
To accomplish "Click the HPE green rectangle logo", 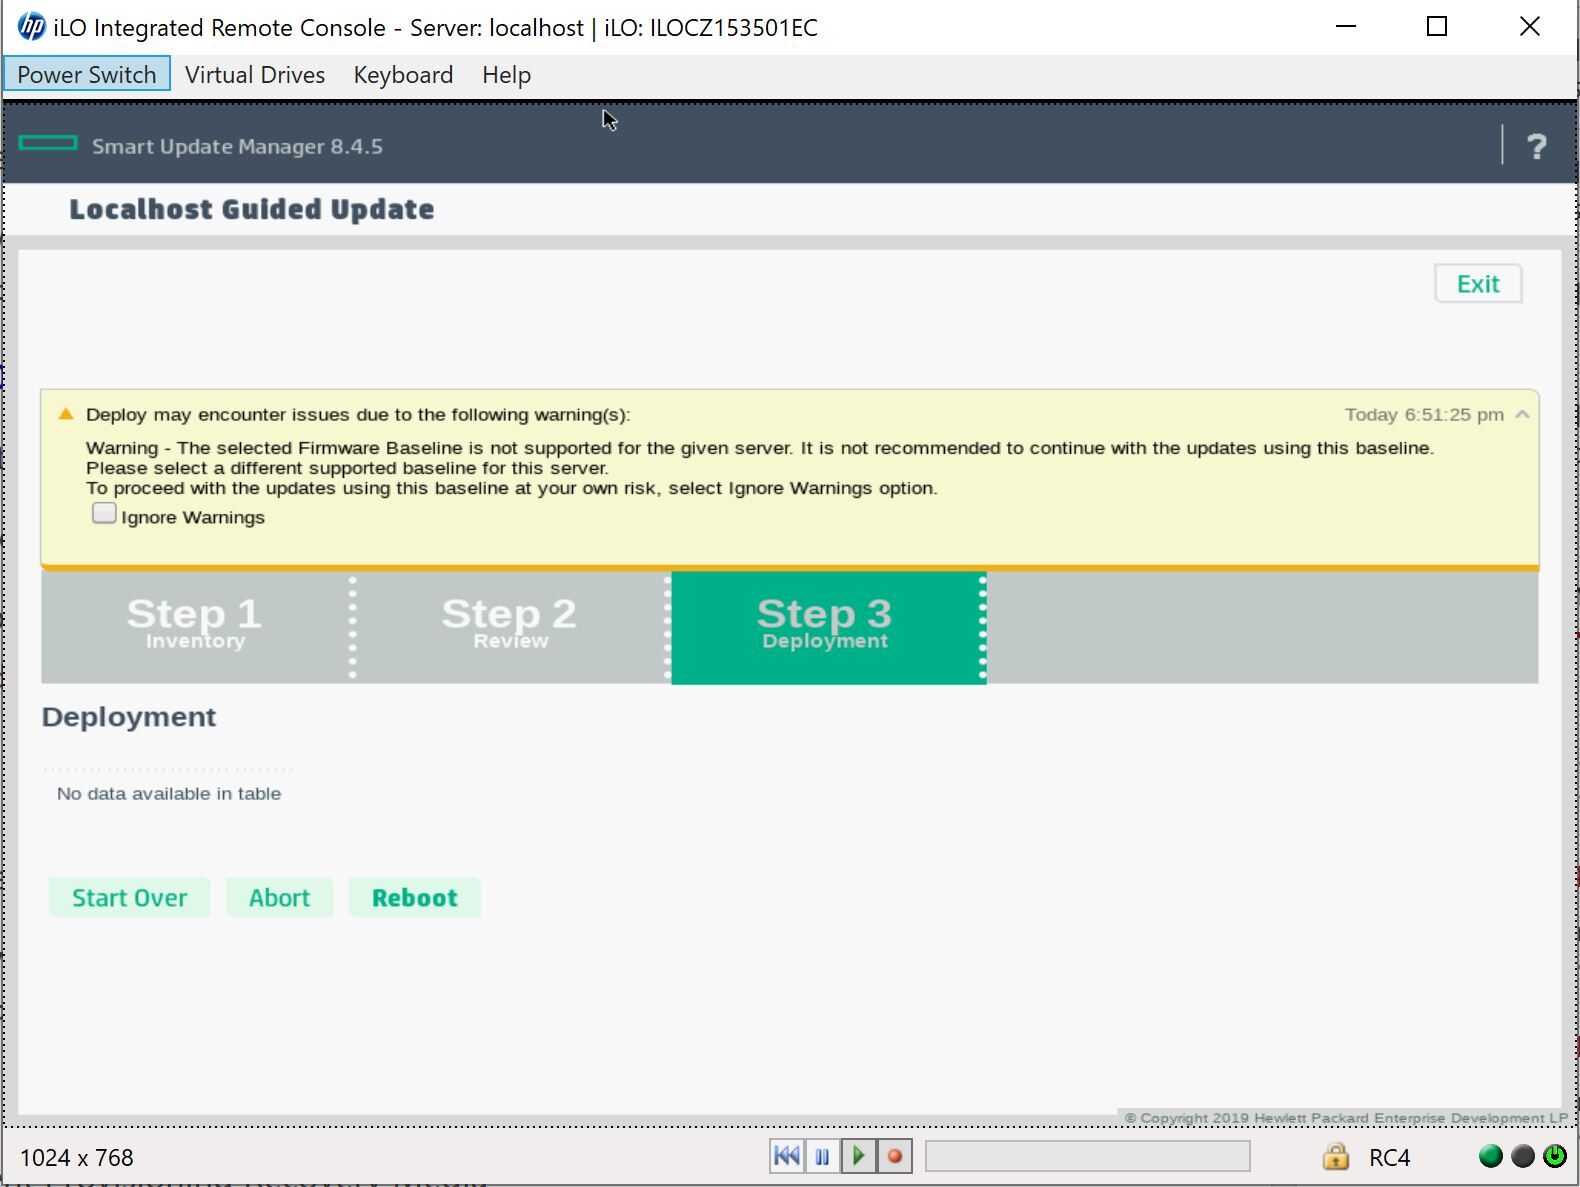I will 48,143.
